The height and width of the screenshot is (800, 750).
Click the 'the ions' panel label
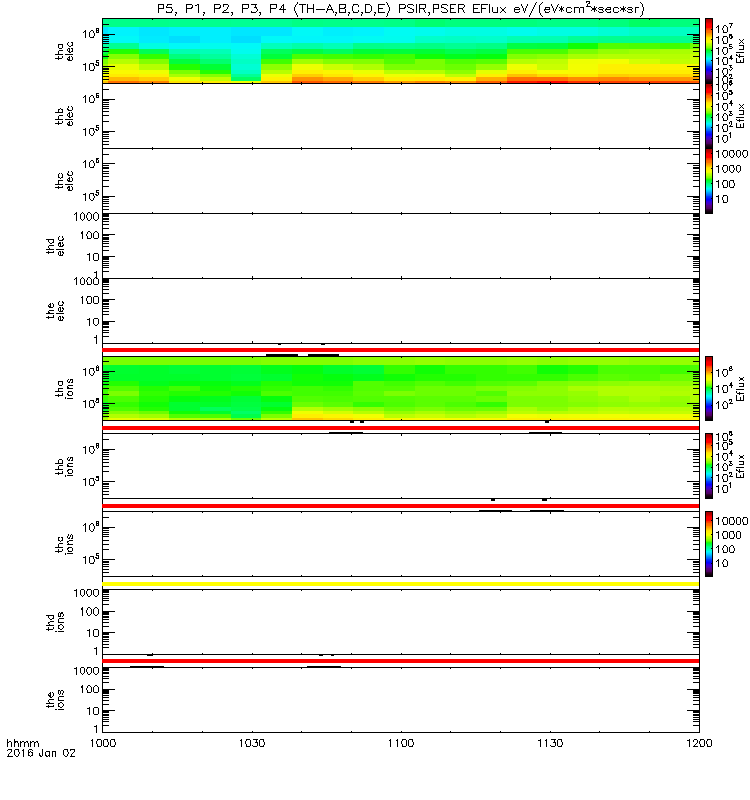[x=56, y=700]
